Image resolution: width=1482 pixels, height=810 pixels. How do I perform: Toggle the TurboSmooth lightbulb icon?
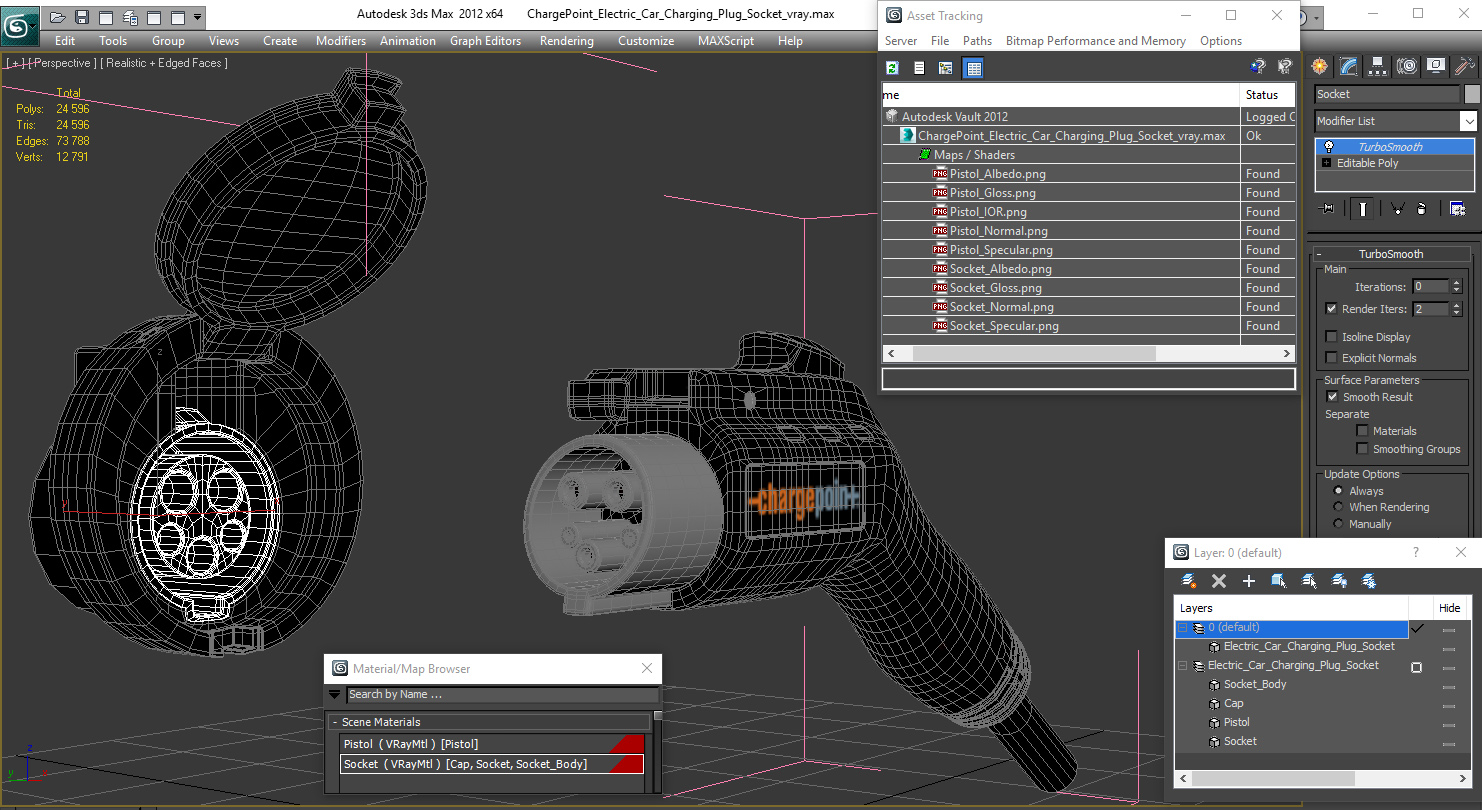click(x=1328, y=147)
